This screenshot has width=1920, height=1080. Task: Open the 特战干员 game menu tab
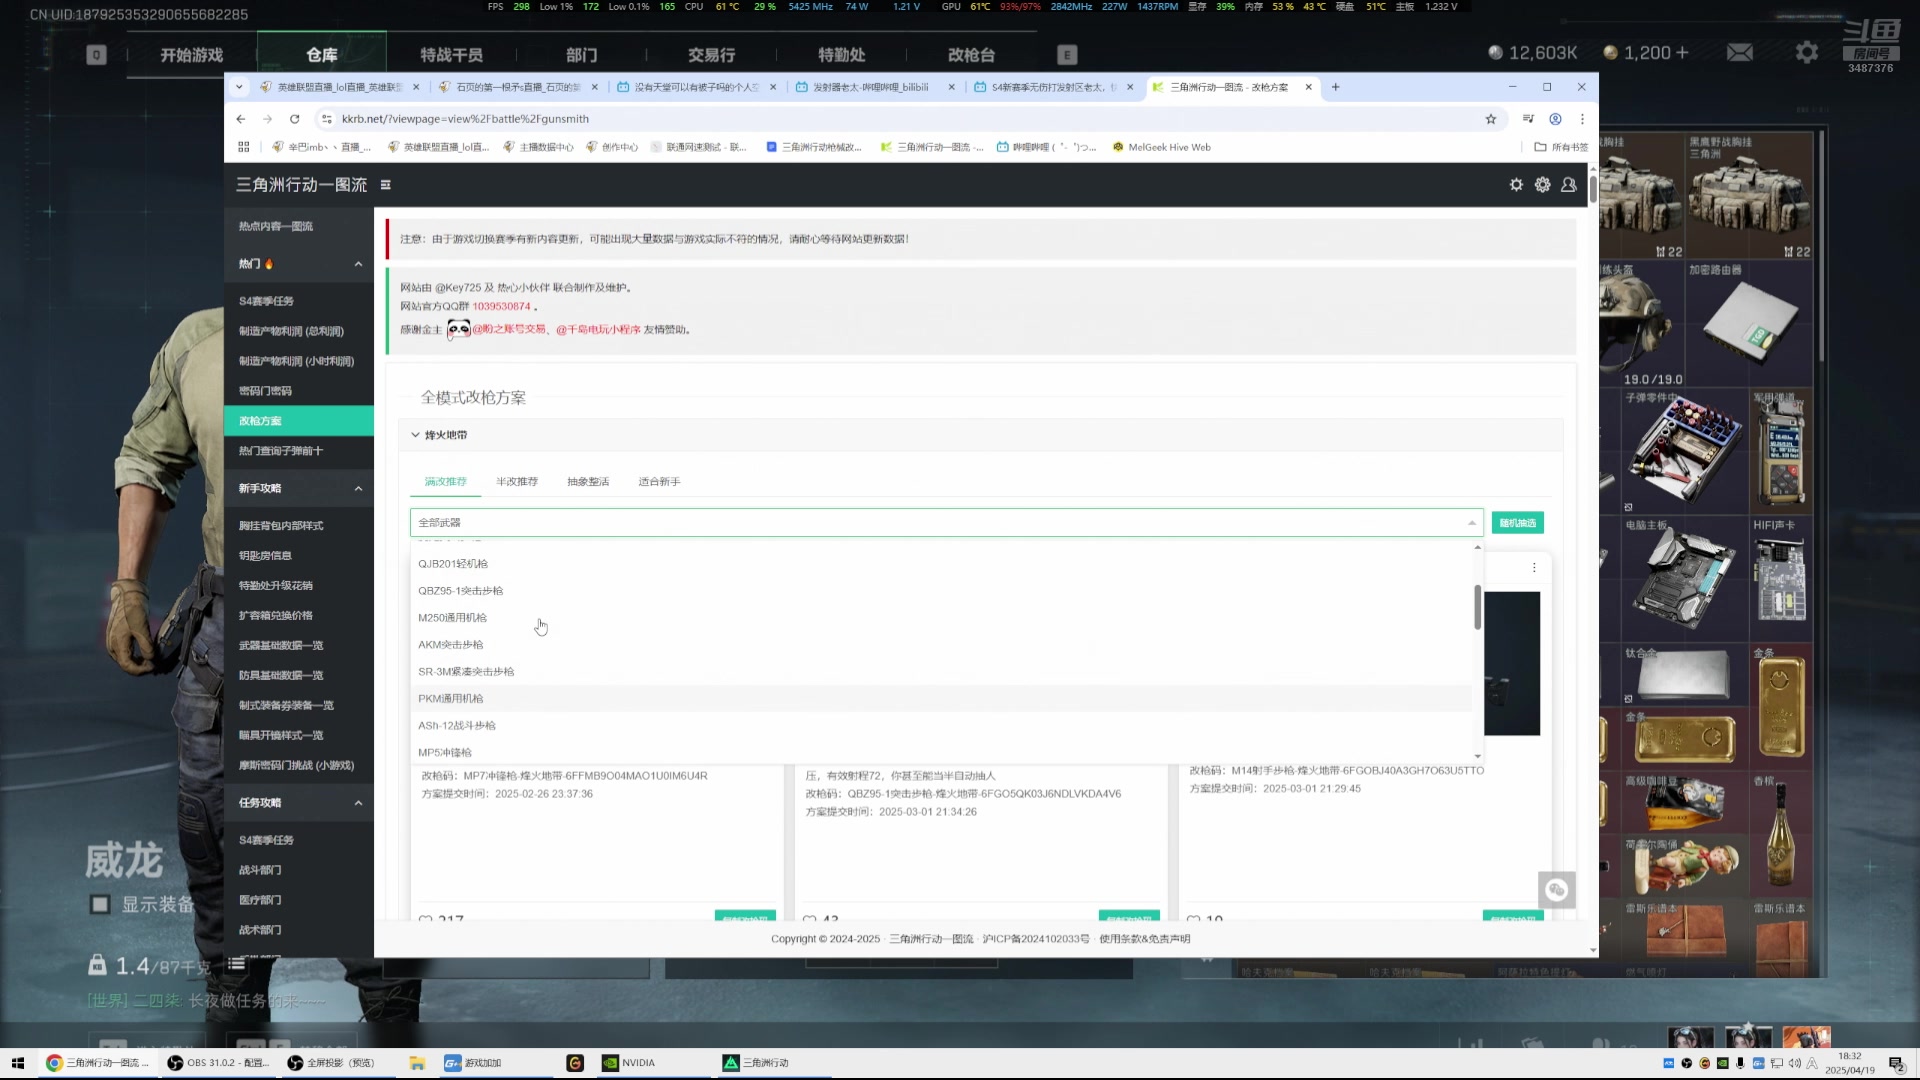tap(451, 55)
